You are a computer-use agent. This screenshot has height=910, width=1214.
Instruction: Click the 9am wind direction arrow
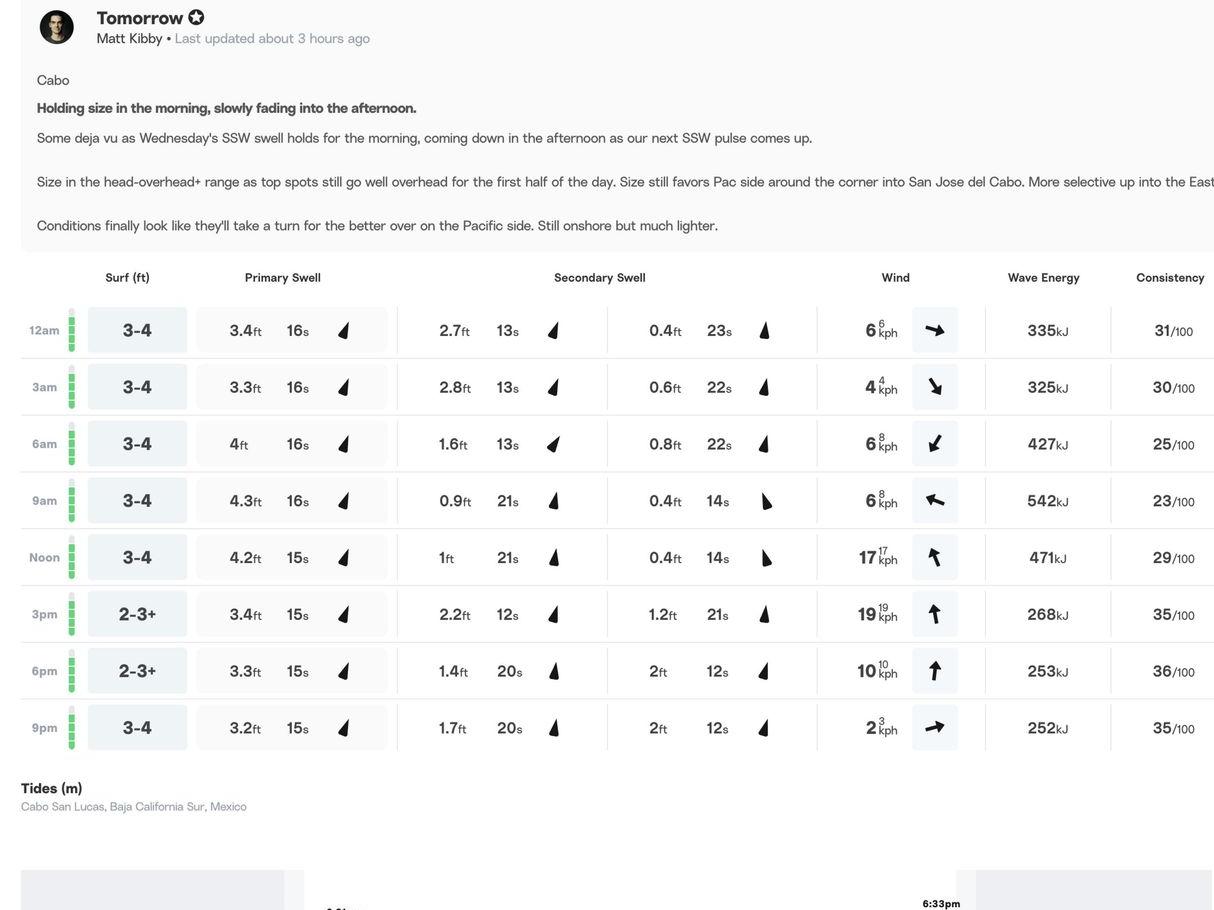point(935,500)
